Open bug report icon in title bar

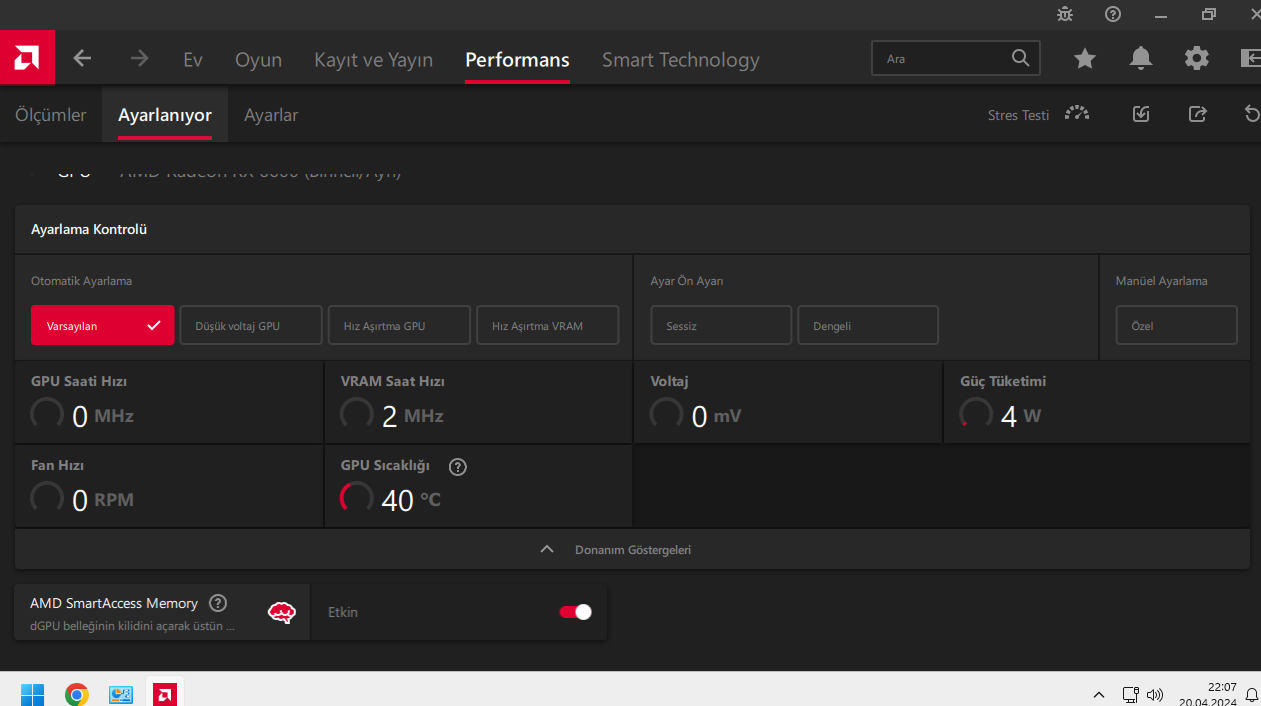tap(1065, 14)
